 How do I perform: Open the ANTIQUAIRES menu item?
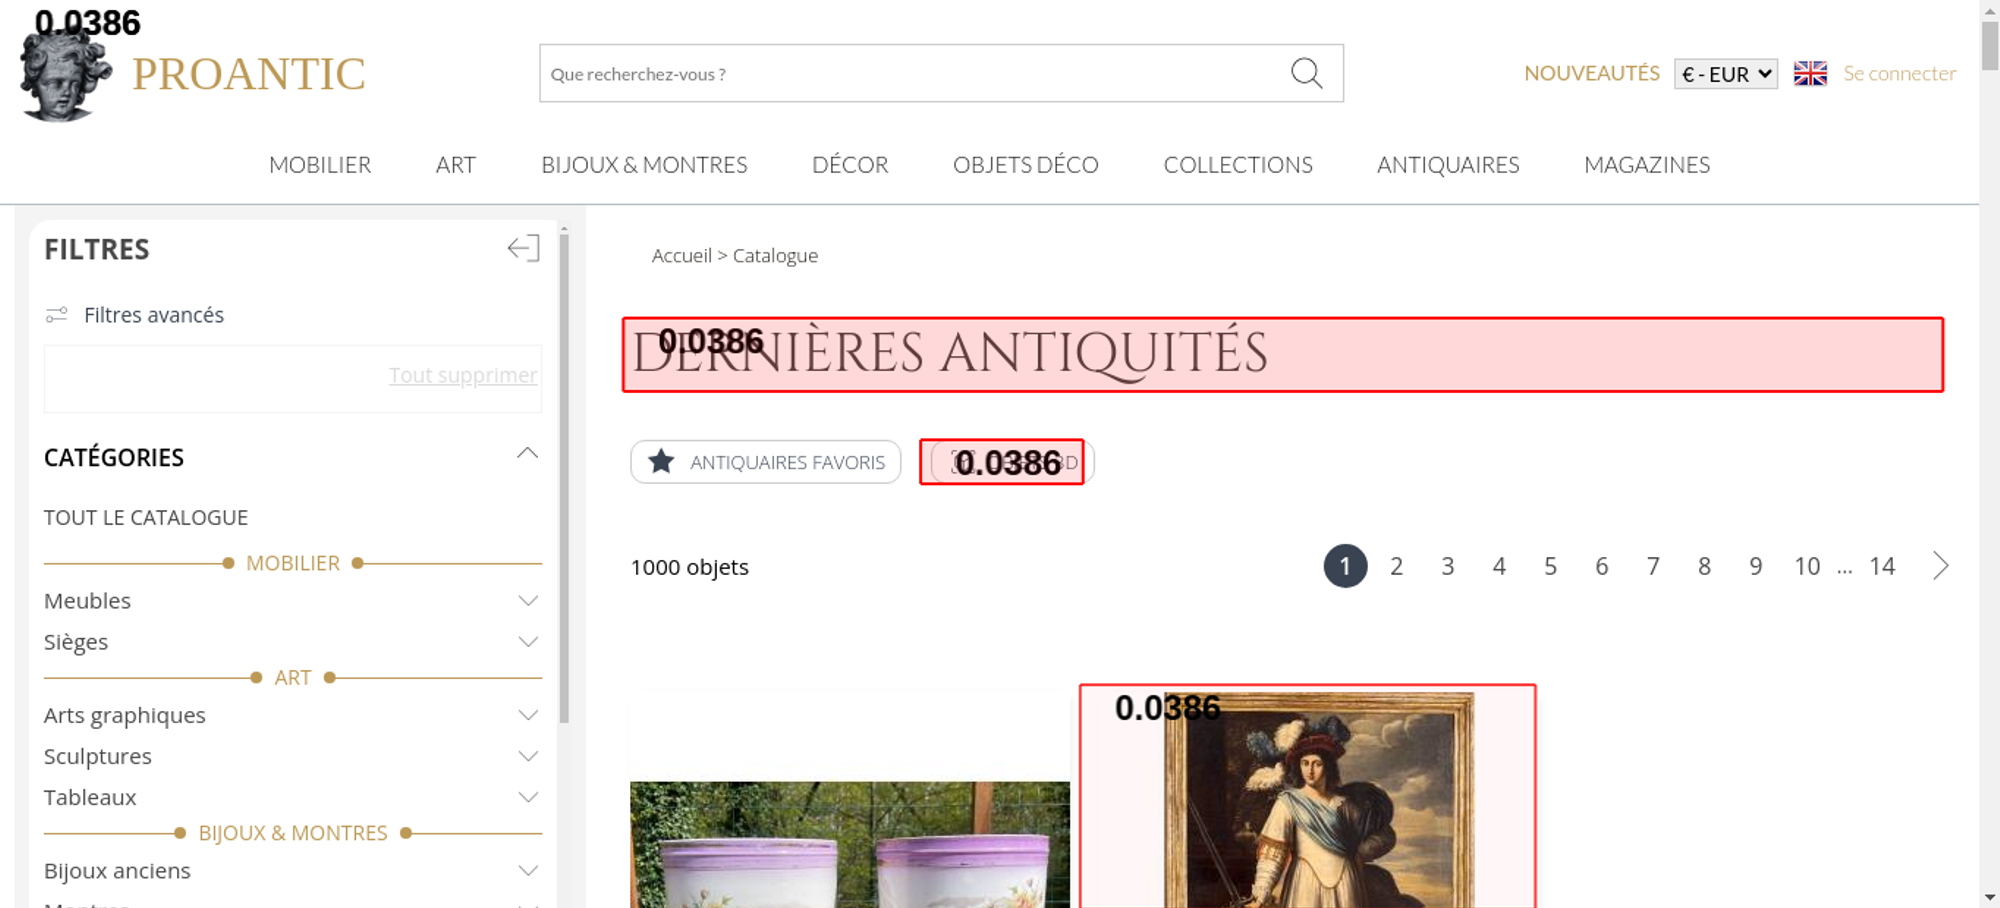coord(1447,165)
